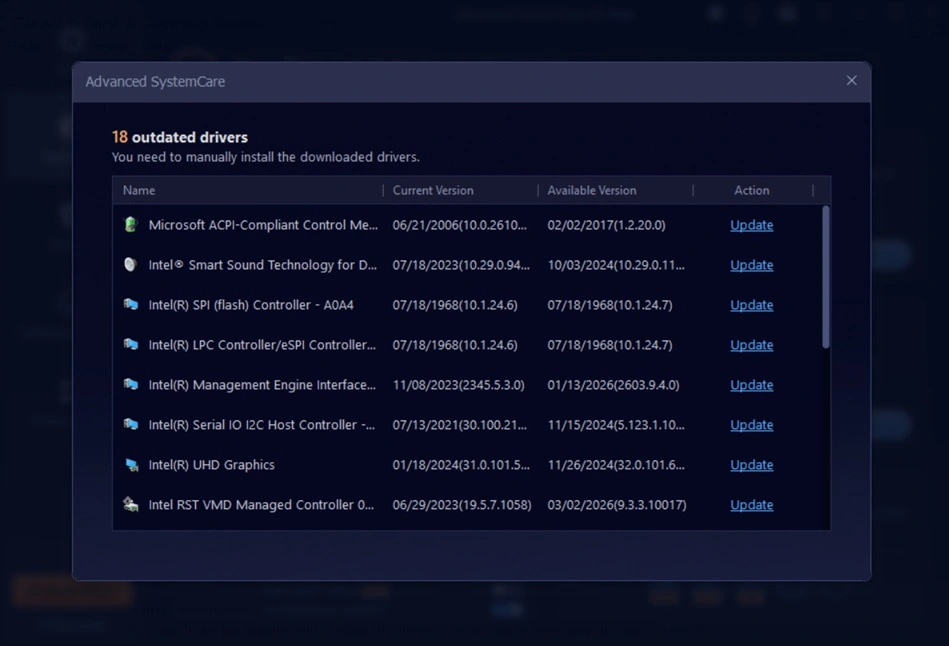Click current version 11/08/2023(2345.5.3.0)

pyautogui.click(x=458, y=385)
